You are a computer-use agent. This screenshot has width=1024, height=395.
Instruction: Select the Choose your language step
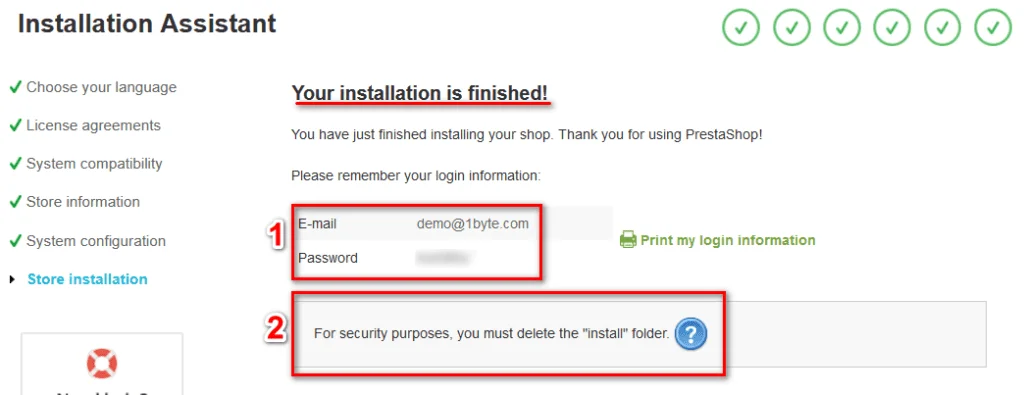[101, 87]
